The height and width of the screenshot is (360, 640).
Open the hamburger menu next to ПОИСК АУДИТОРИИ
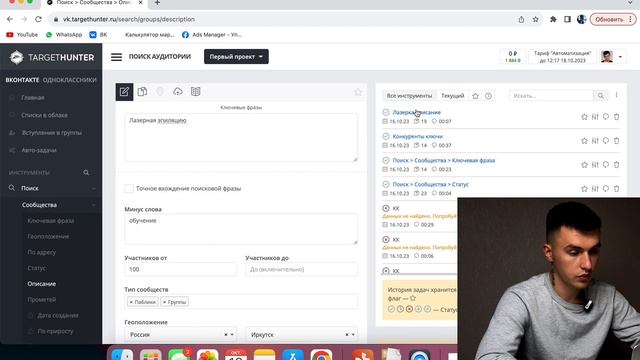[x=116, y=57]
